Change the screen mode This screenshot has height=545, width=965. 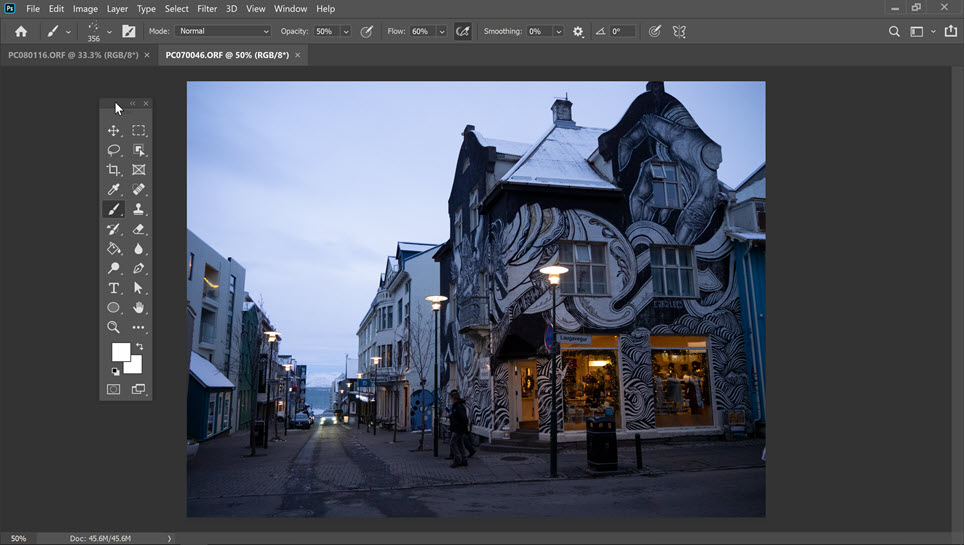coord(138,389)
